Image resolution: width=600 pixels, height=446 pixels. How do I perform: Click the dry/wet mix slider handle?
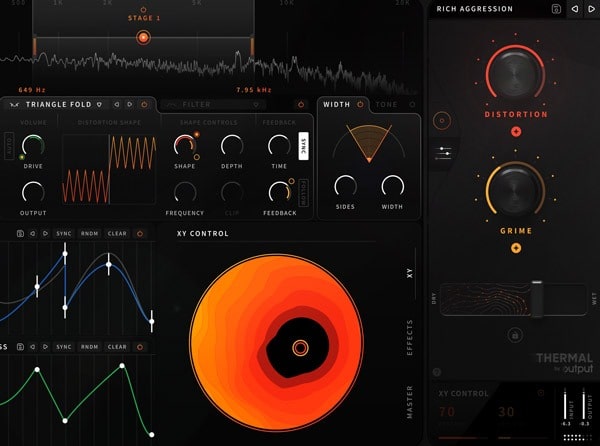pos(537,297)
